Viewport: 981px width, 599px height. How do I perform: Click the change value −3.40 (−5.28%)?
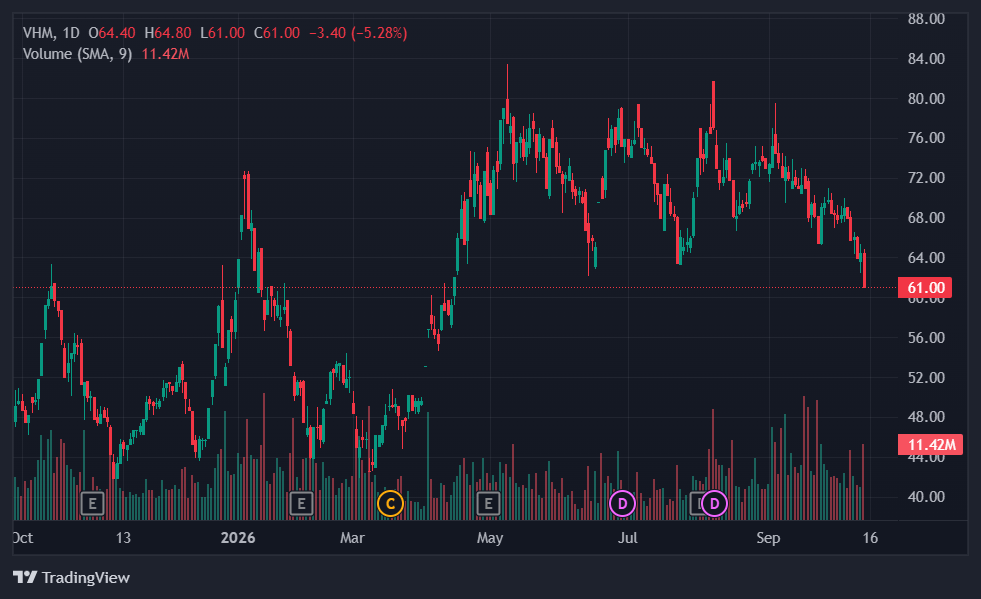point(358,33)
